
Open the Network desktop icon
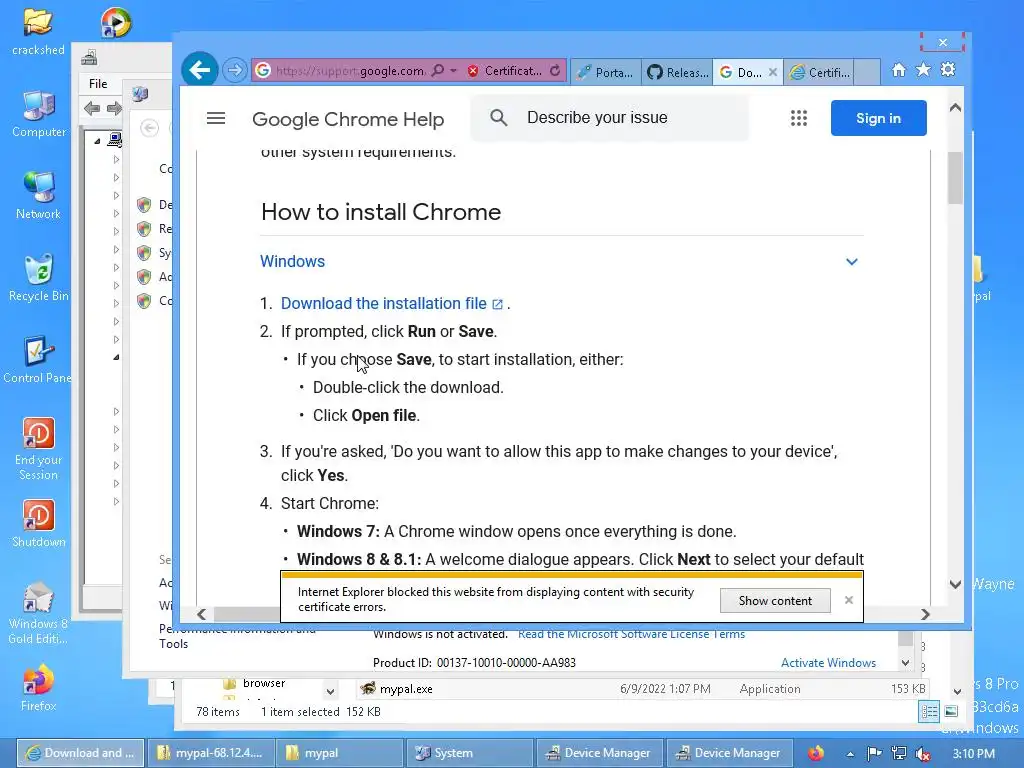[x=39, y=195]
